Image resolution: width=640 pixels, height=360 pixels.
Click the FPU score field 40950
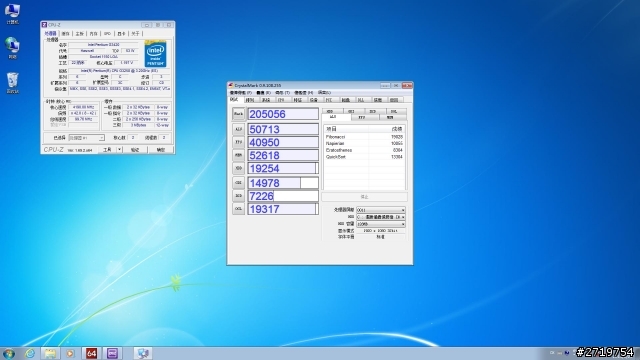pyautogui.click(x=283, y=142)
